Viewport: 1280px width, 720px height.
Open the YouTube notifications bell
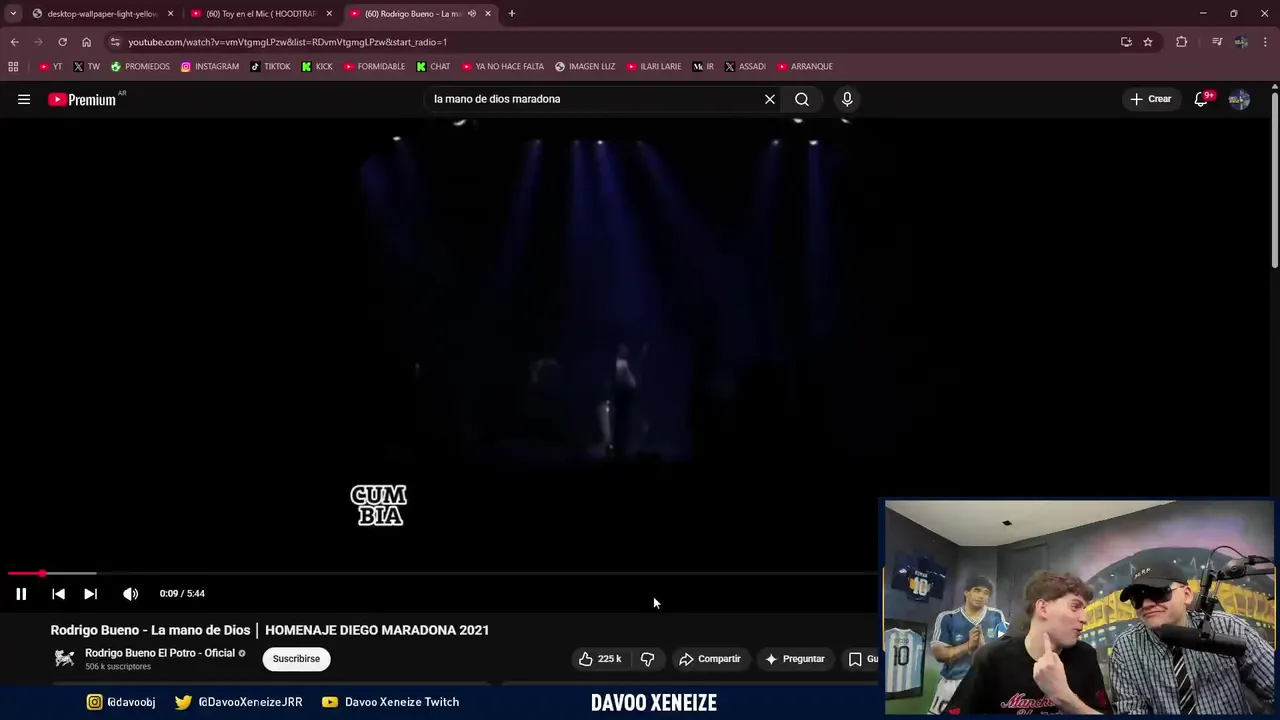[x=1202, y=99]
